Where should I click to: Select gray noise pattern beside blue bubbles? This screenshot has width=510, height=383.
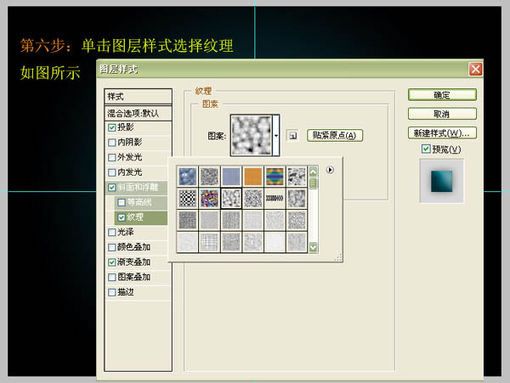click(209, 176)
